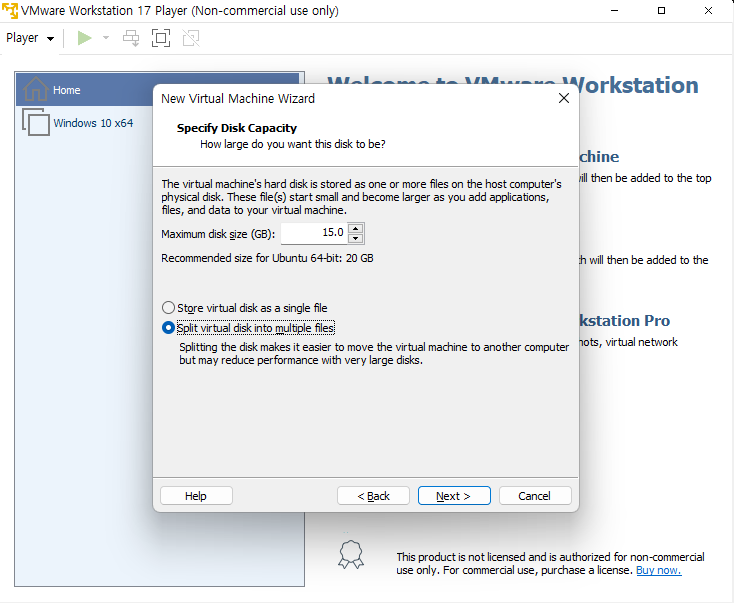Select Split virtual disk into multiple files
The height and width of the screenshot is (603, 734).
(248, 328)
